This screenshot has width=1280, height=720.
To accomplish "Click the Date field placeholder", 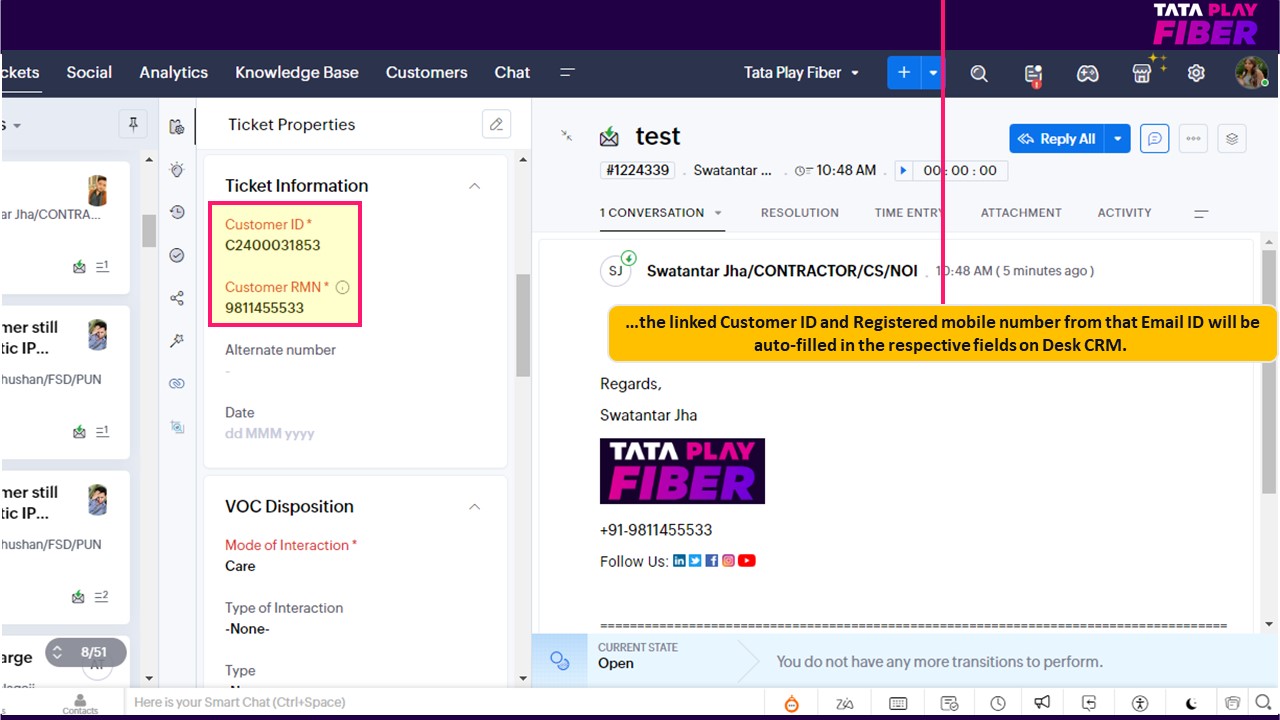I will (270, 434).
